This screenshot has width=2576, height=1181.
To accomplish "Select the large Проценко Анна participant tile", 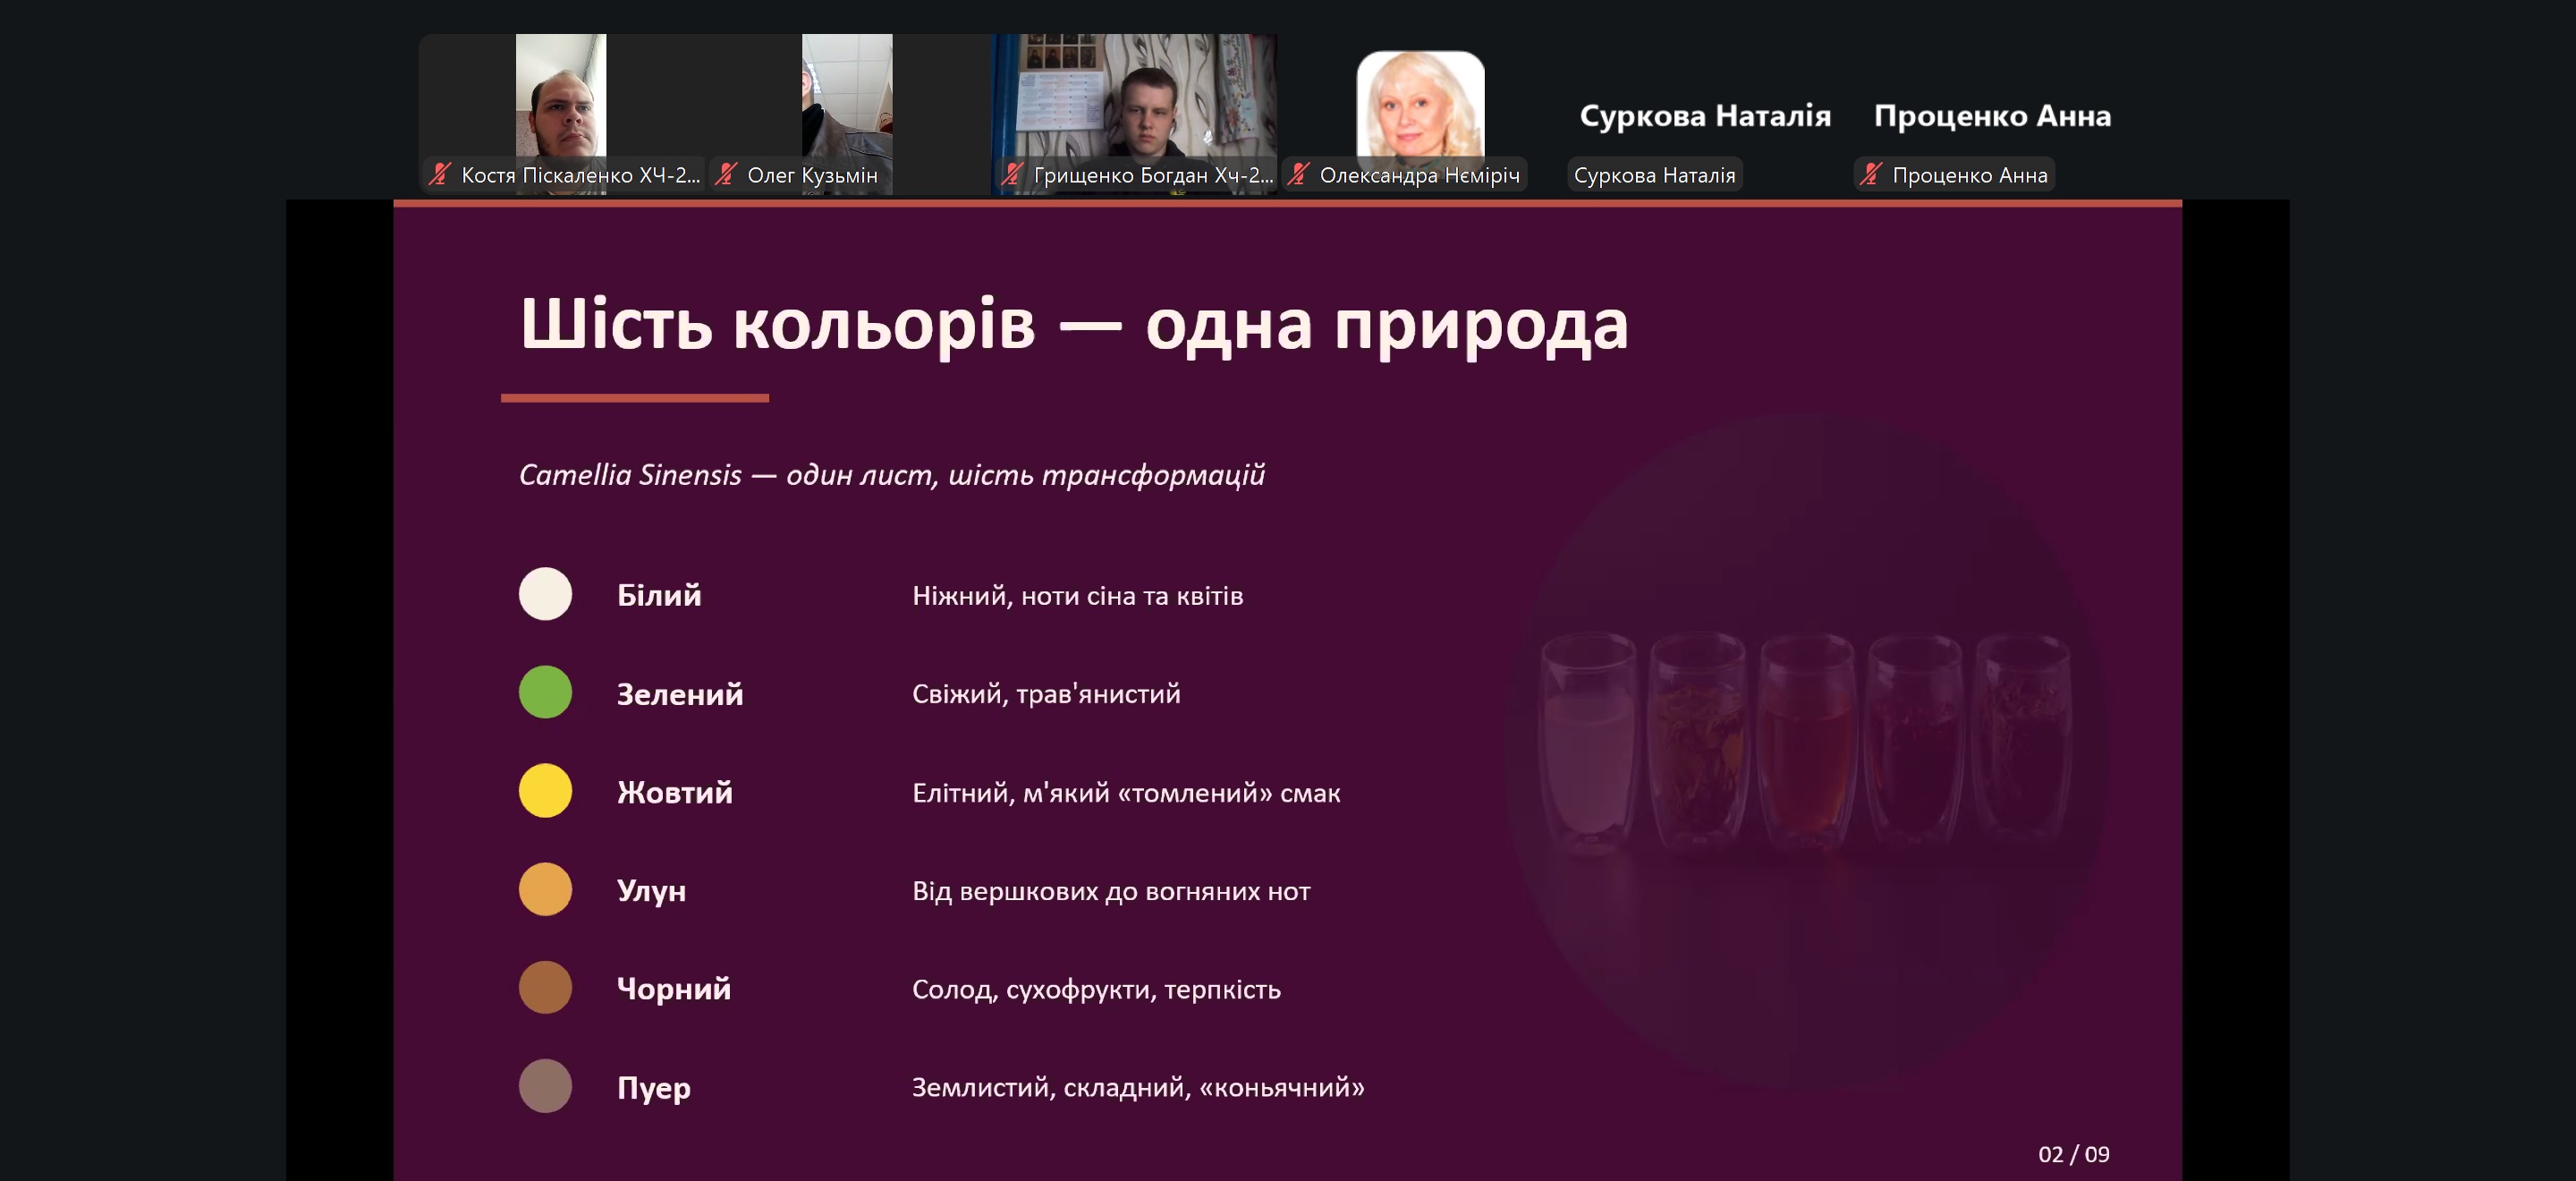I will point(1992,116).
